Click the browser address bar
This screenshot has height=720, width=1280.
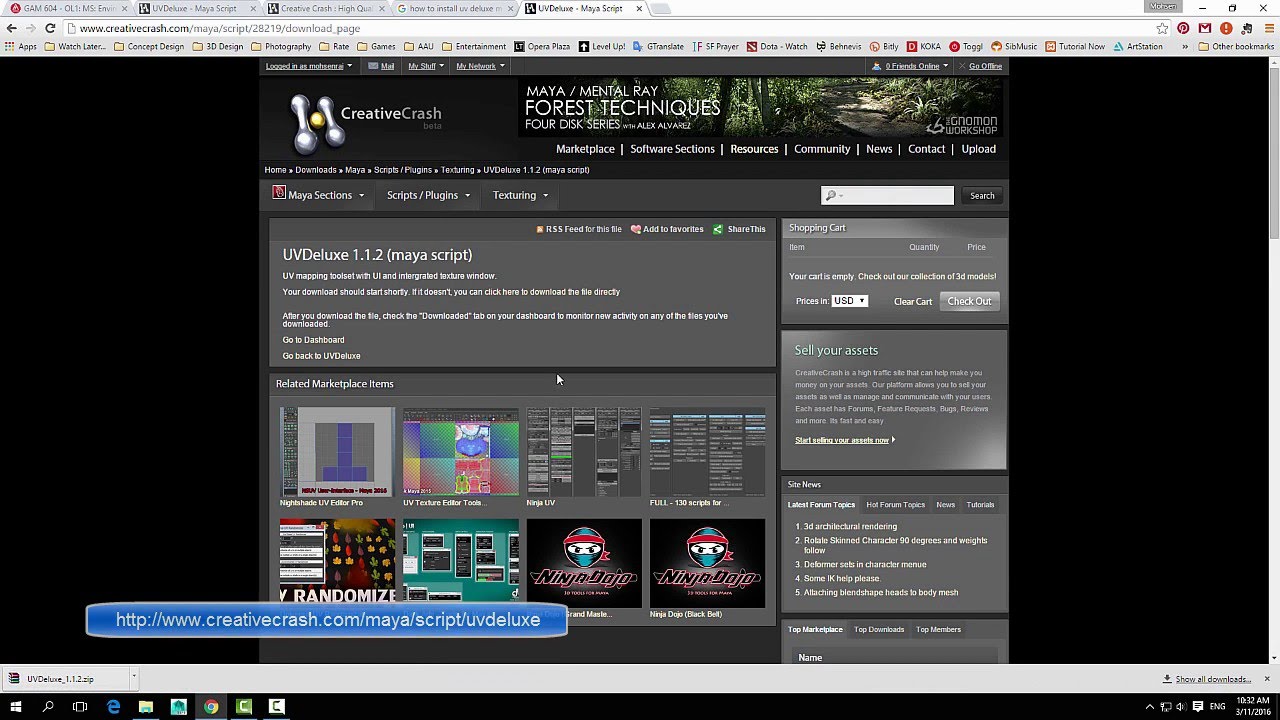[x=610, y=28]
